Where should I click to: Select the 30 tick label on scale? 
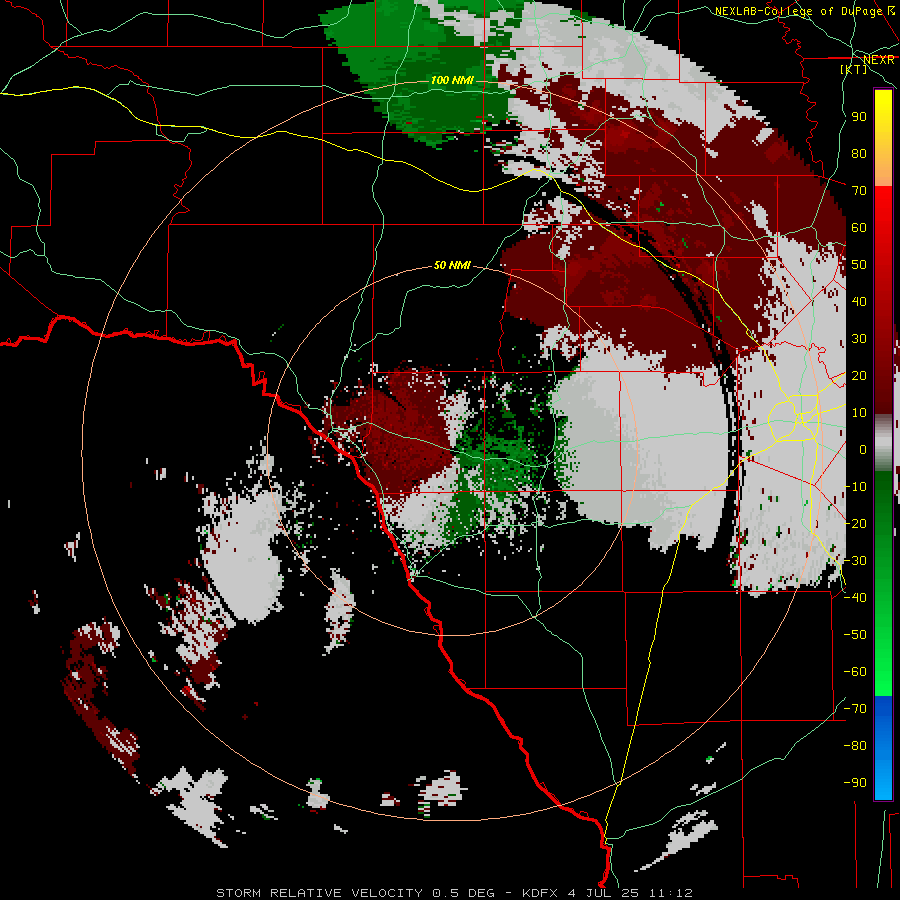[859, 339]
